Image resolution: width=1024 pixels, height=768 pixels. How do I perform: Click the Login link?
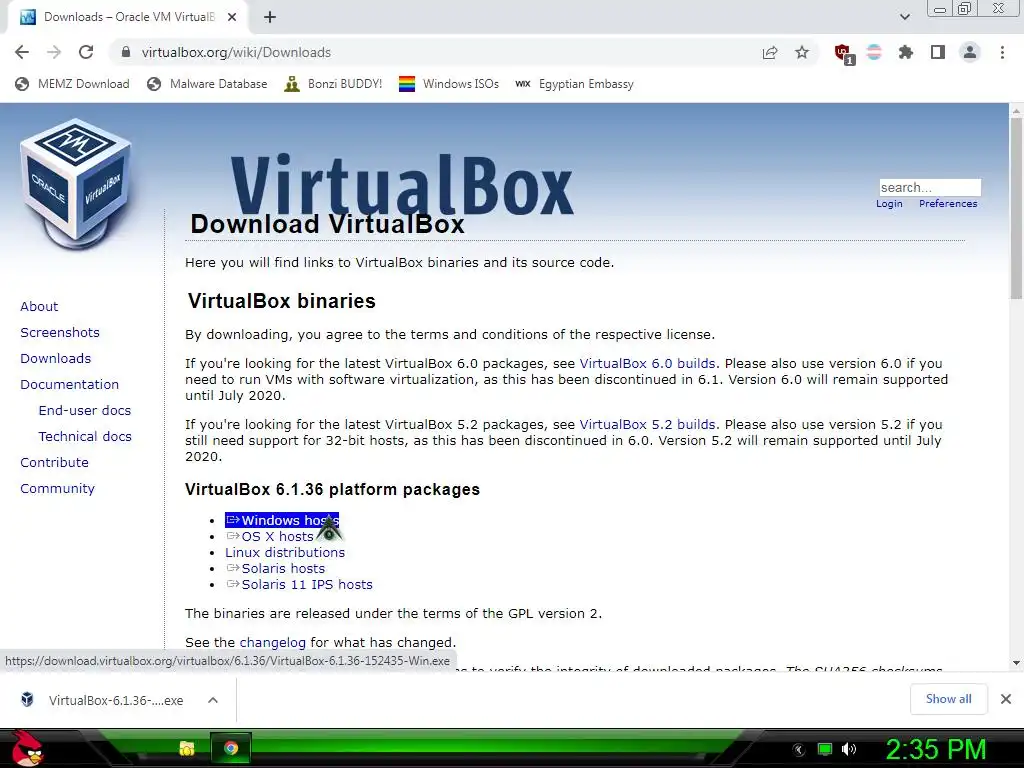889,204
